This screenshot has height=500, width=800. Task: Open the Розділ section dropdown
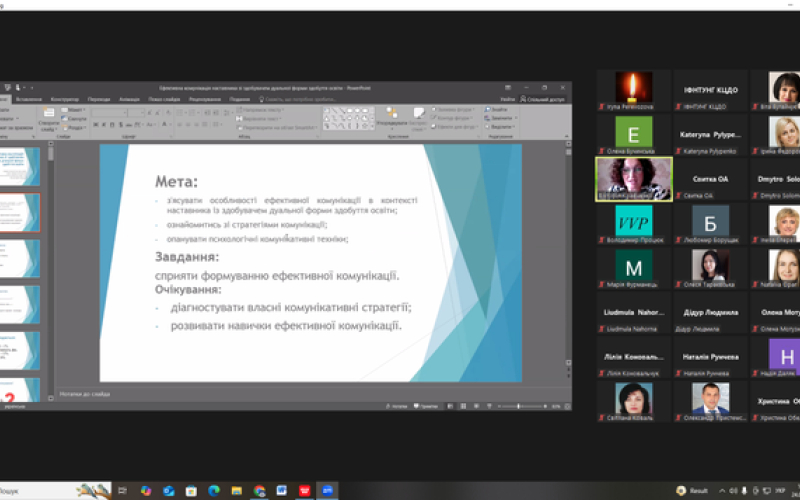point(73,127)
